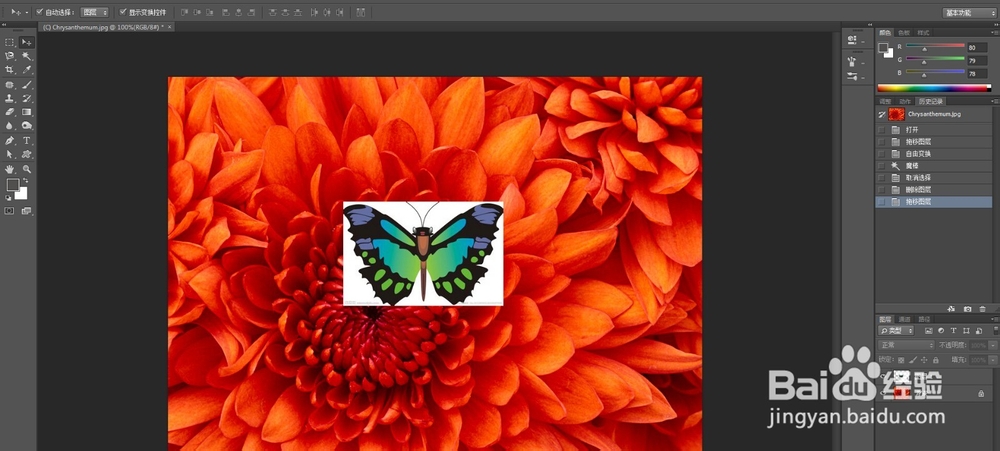Select the Crop tool
The image size is (1000, 451).
point(10,70)
